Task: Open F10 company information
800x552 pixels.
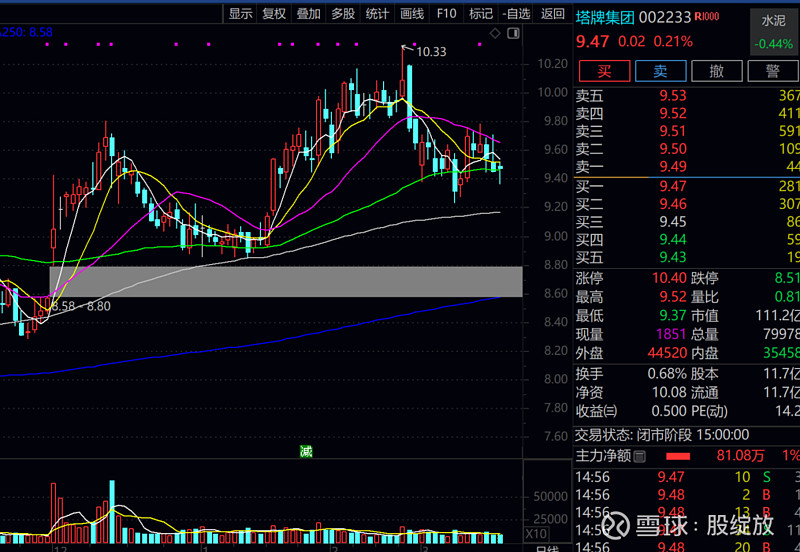Action: point(447,13)
